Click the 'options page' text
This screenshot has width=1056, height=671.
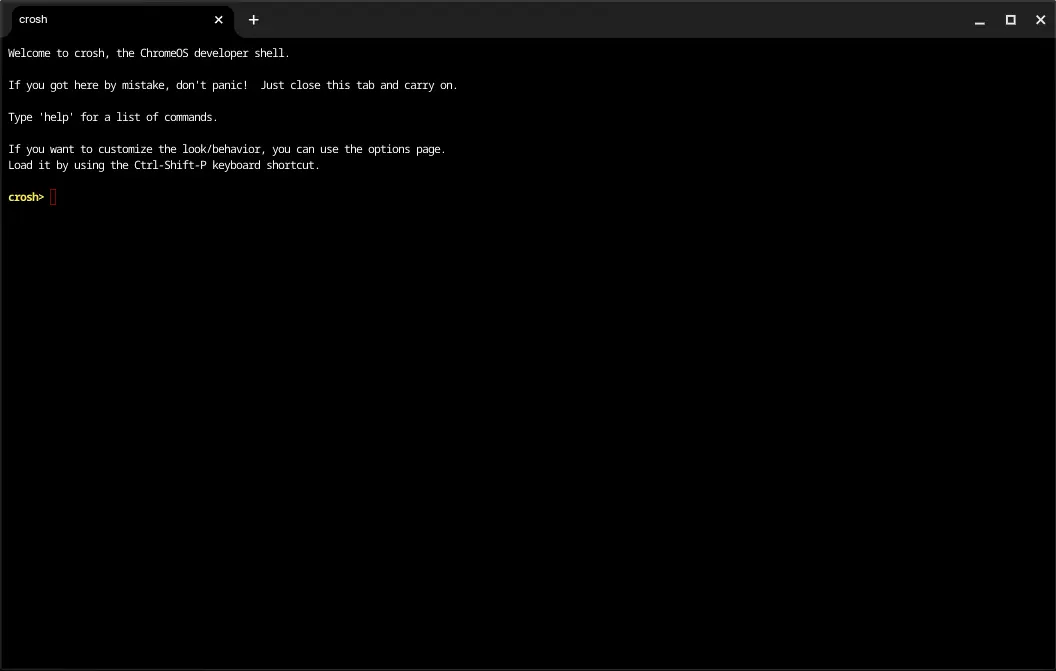pyautogui.click(x=405, y=149)
